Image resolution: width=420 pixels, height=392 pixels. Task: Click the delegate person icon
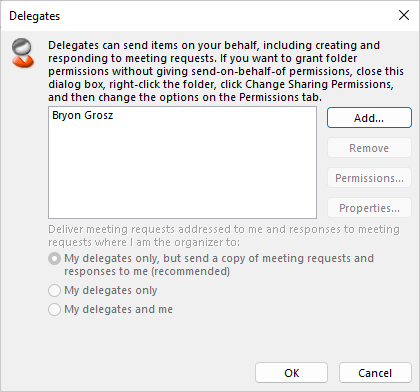pyautogui.click(x=22, y=53)
